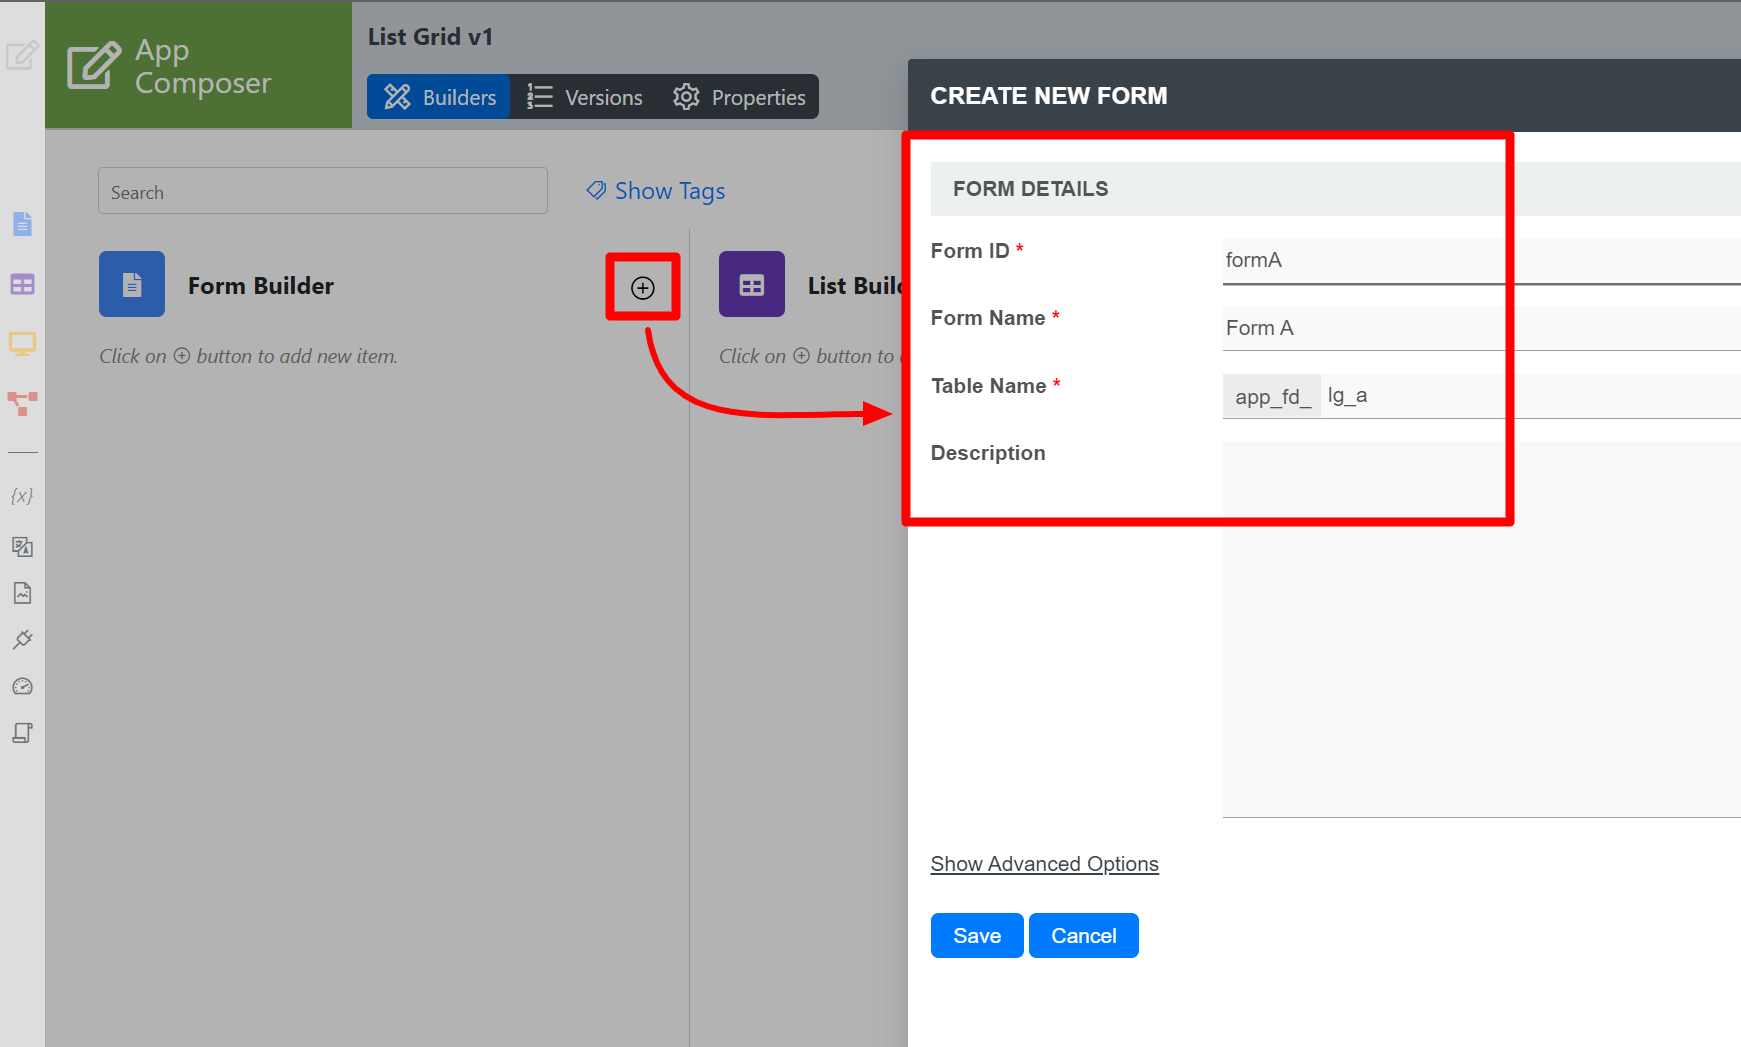Open the translation icon in sidebar
This screenshot has width=1741, height=1047.
pyautogui.click(x=22, y=546)
